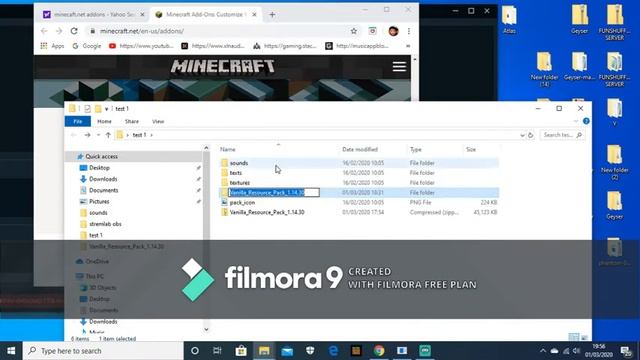Open the Apps bookmarks shortcut
The height and width of the screenshot is (360, 640).
tap(52, 46)
